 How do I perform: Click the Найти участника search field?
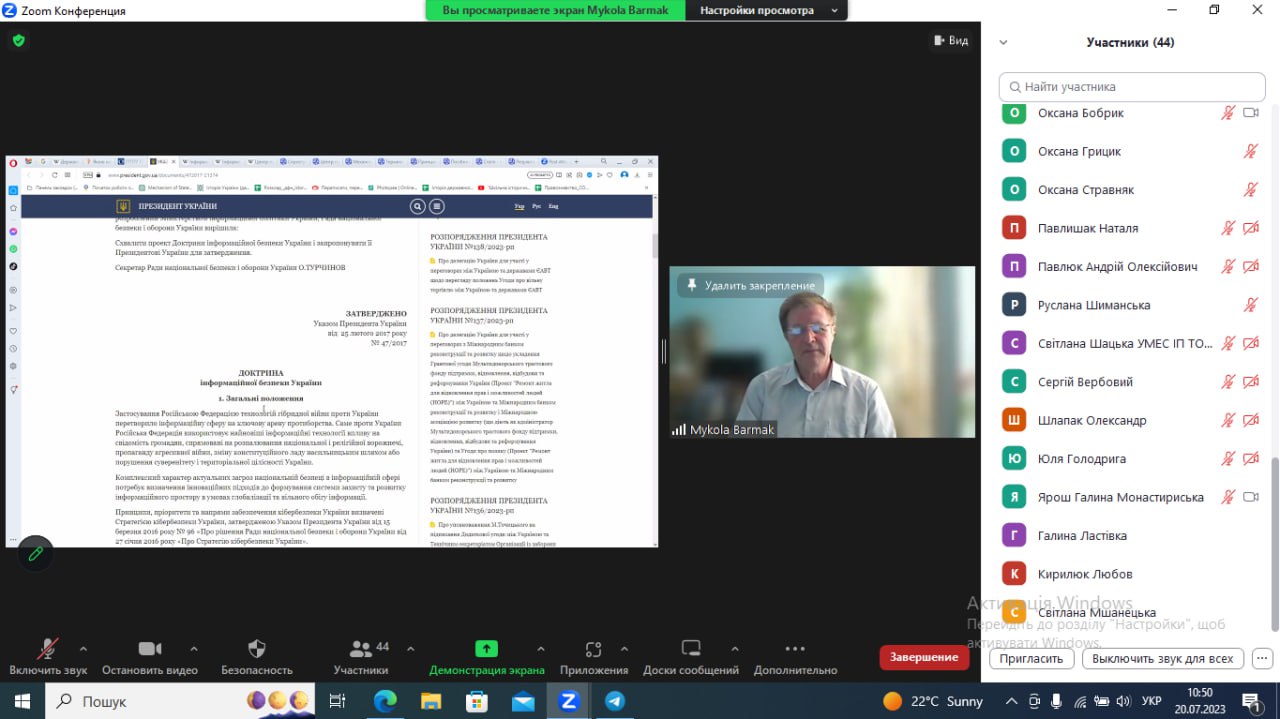pos(1132,87)
